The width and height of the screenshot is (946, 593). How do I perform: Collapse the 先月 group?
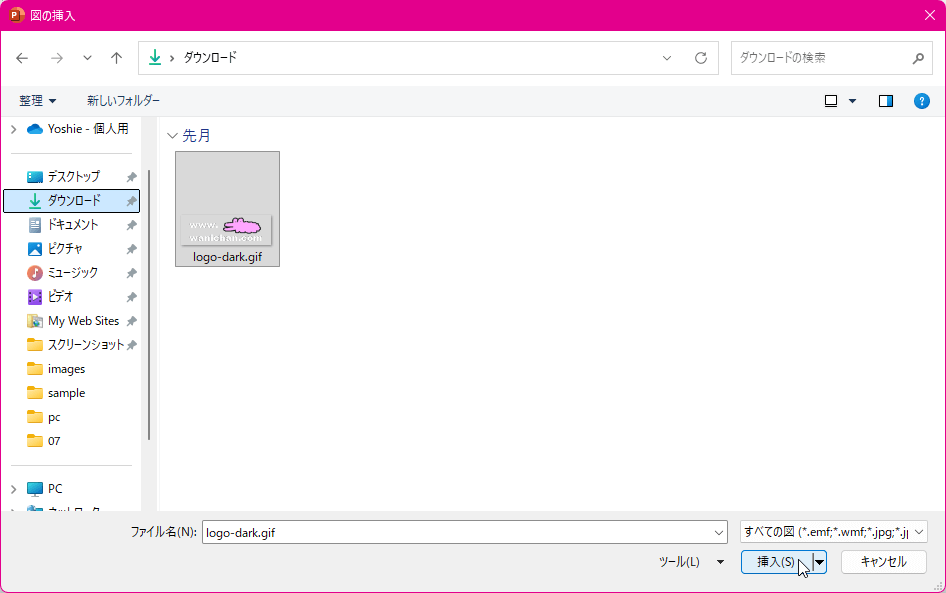click(x=172, y=136)
